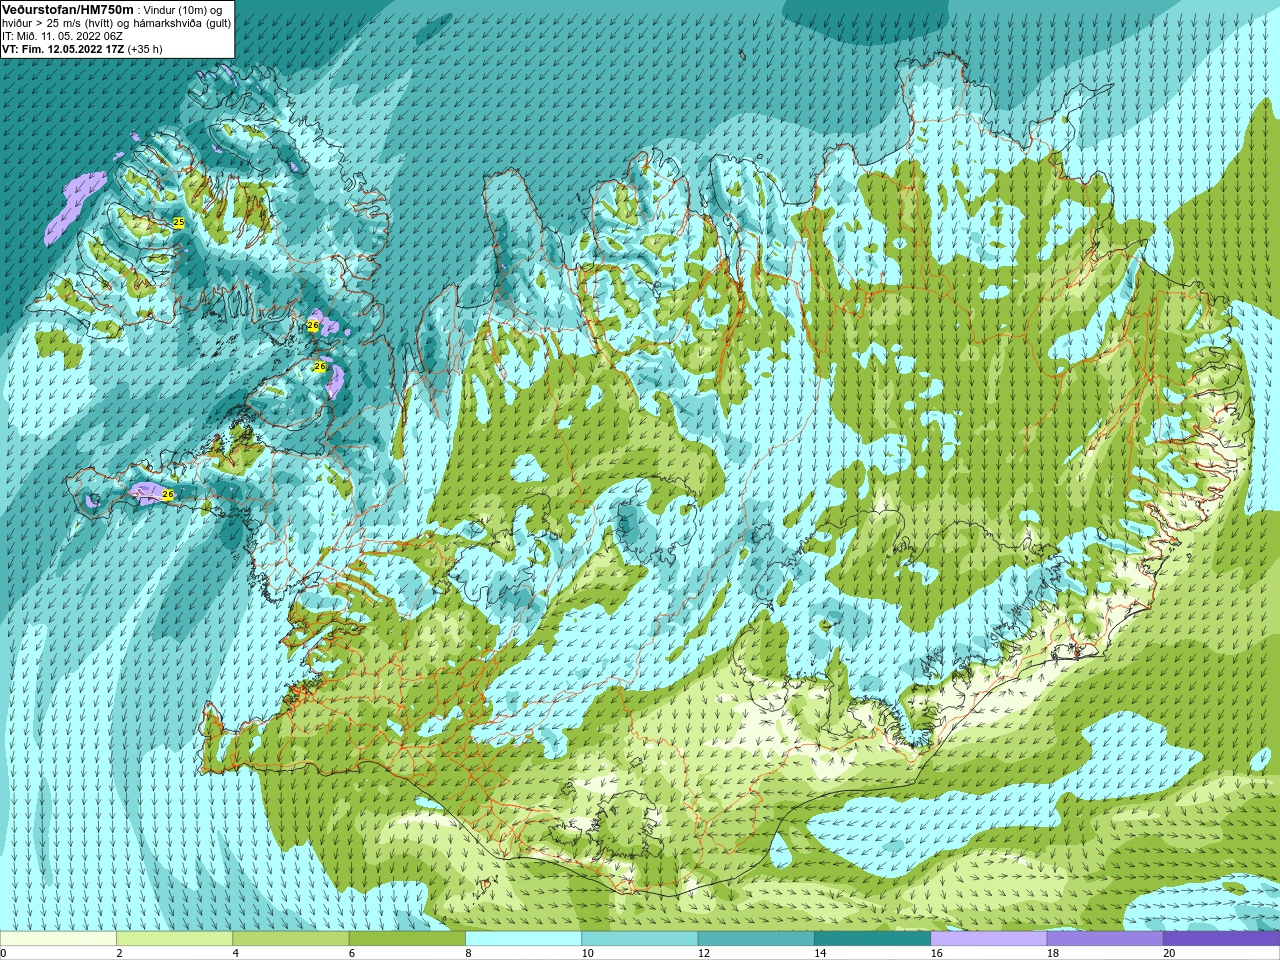Click the legend scale label '2'
Screen dimensions: 1280x960
pos(120,953)
